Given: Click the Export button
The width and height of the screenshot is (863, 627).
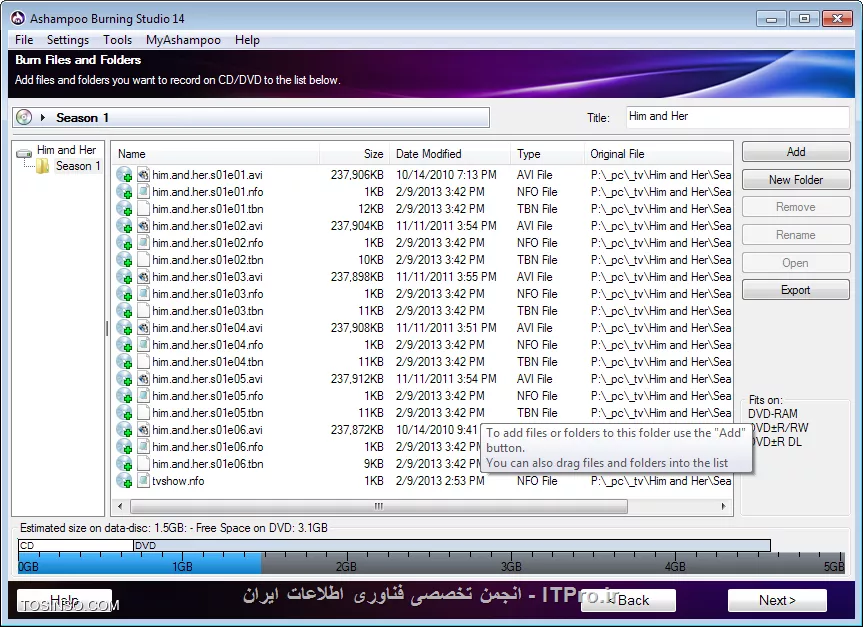Looking at the screenshot, I should click(x=796, y=290).
